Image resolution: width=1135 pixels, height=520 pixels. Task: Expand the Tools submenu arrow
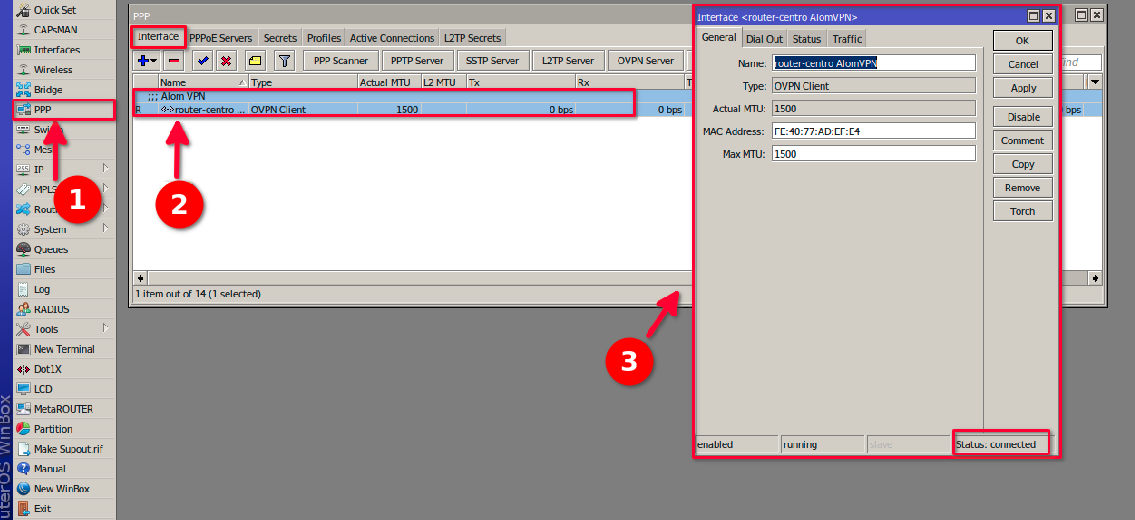tap(106, 328)
